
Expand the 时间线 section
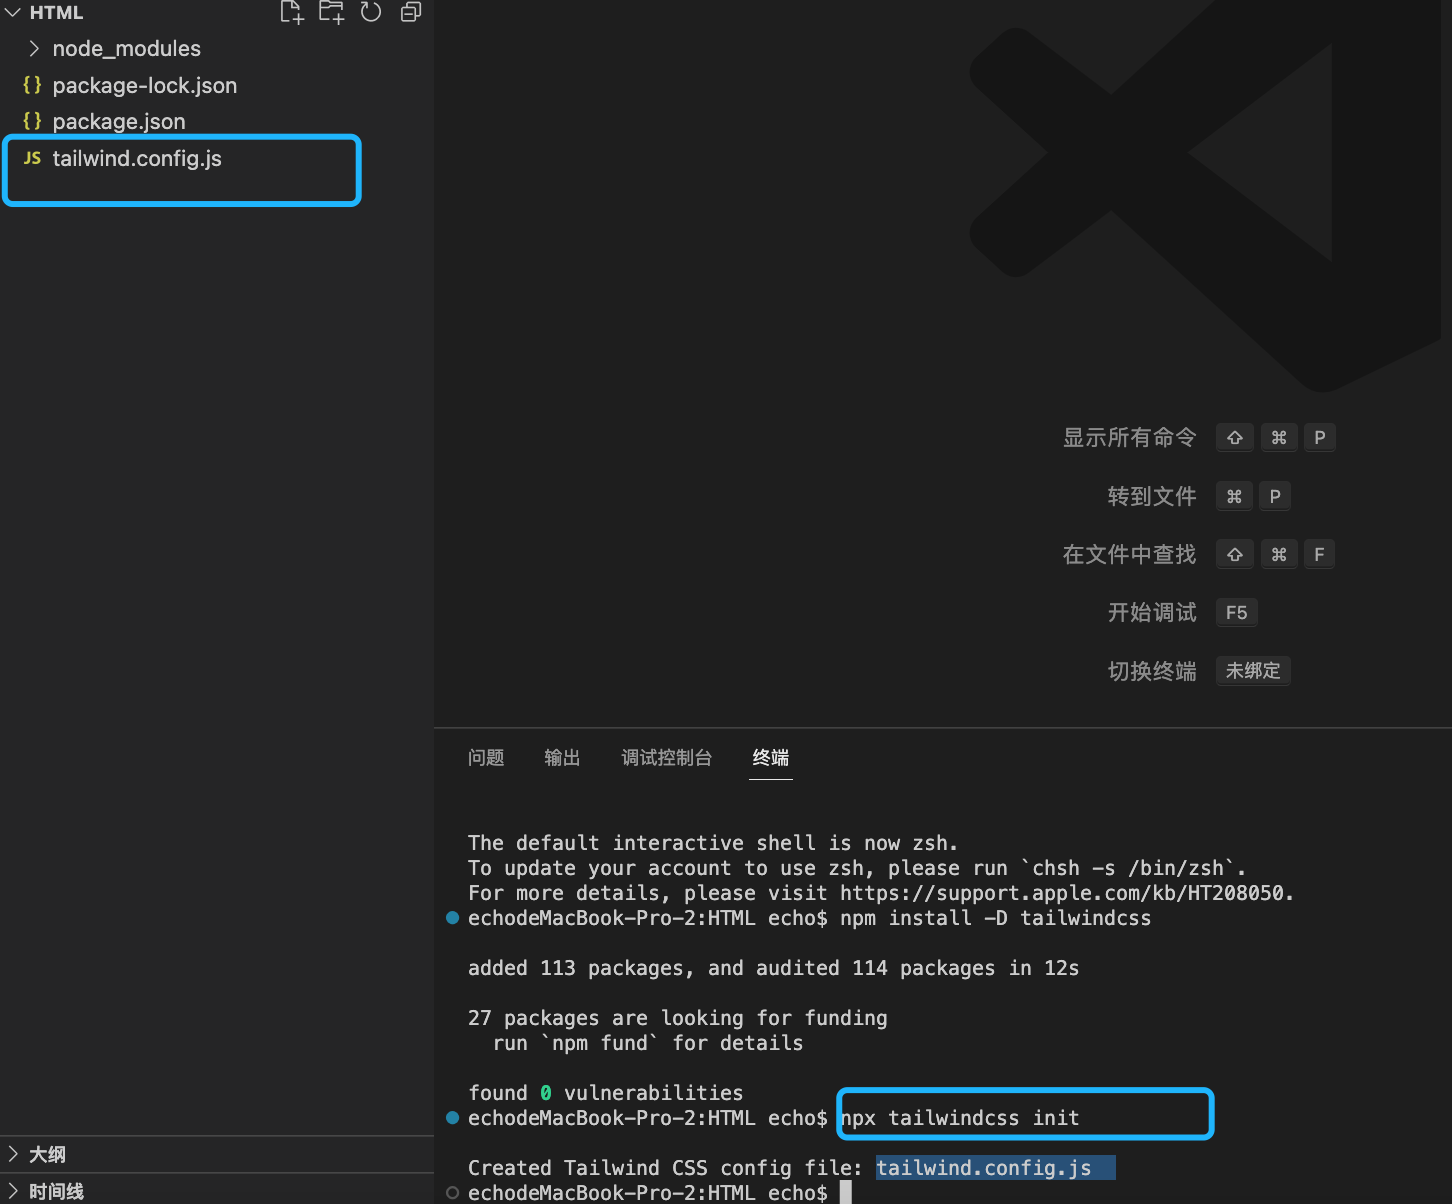pos(217,1190)
